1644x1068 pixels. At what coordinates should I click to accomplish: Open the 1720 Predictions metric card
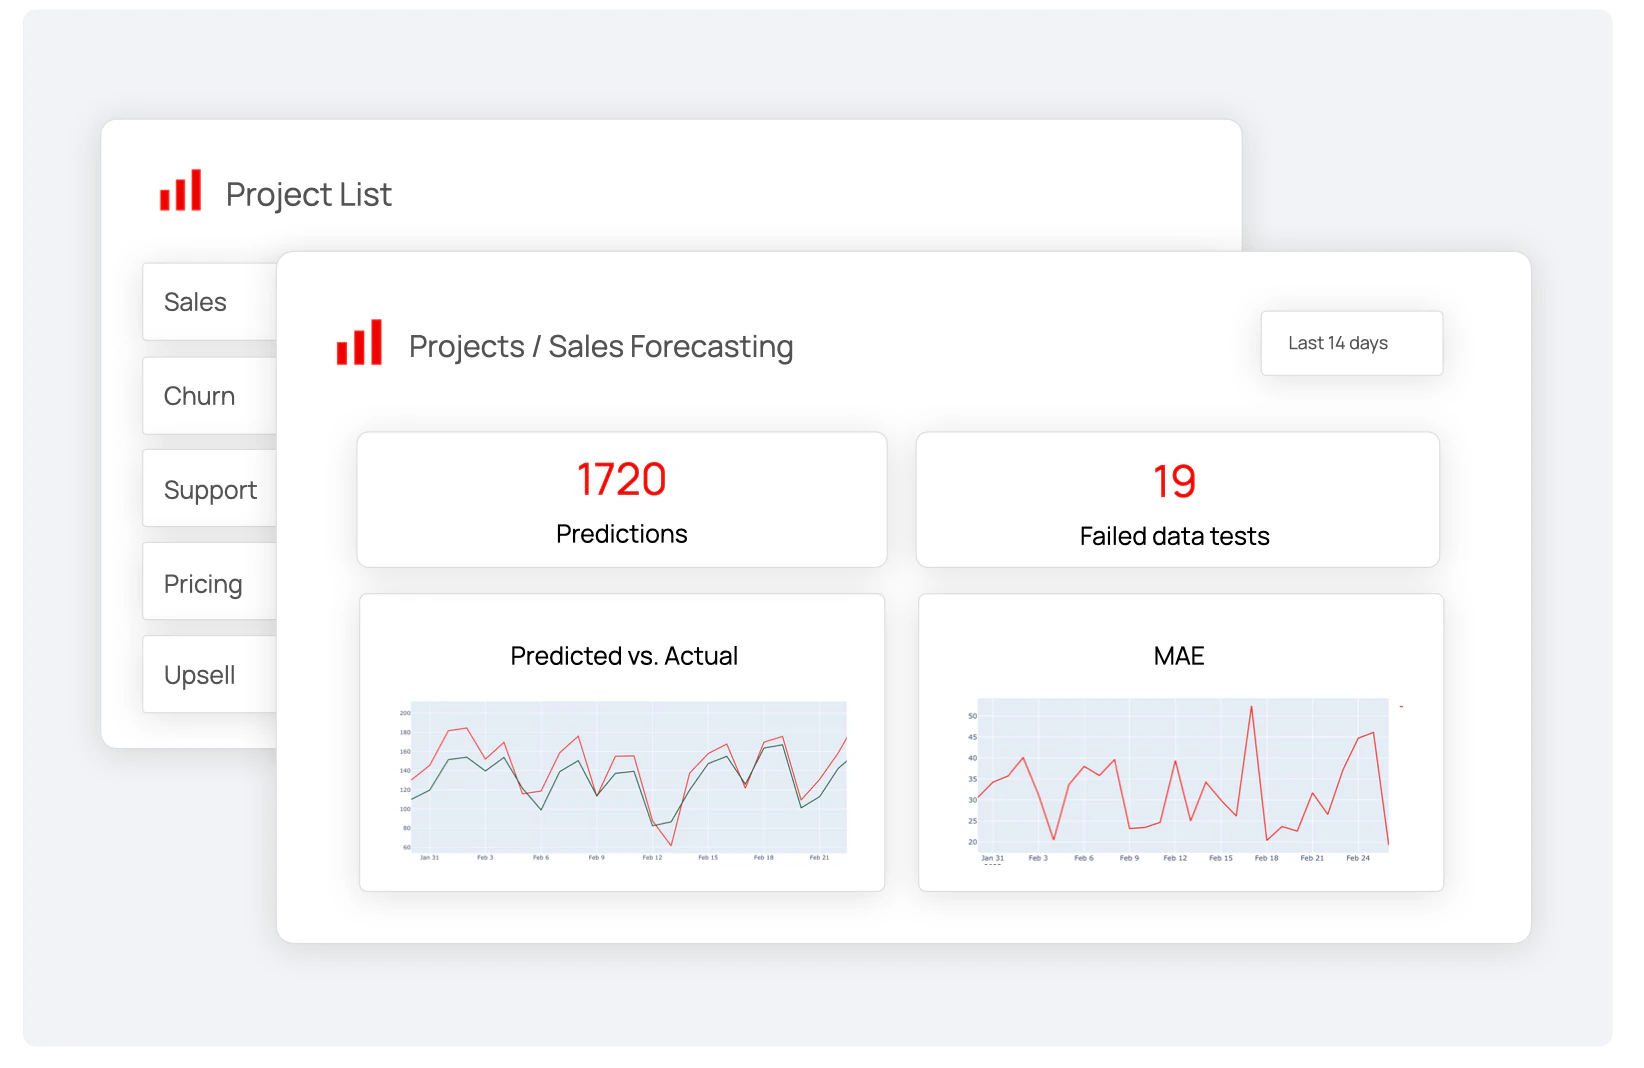pos(622,500)
